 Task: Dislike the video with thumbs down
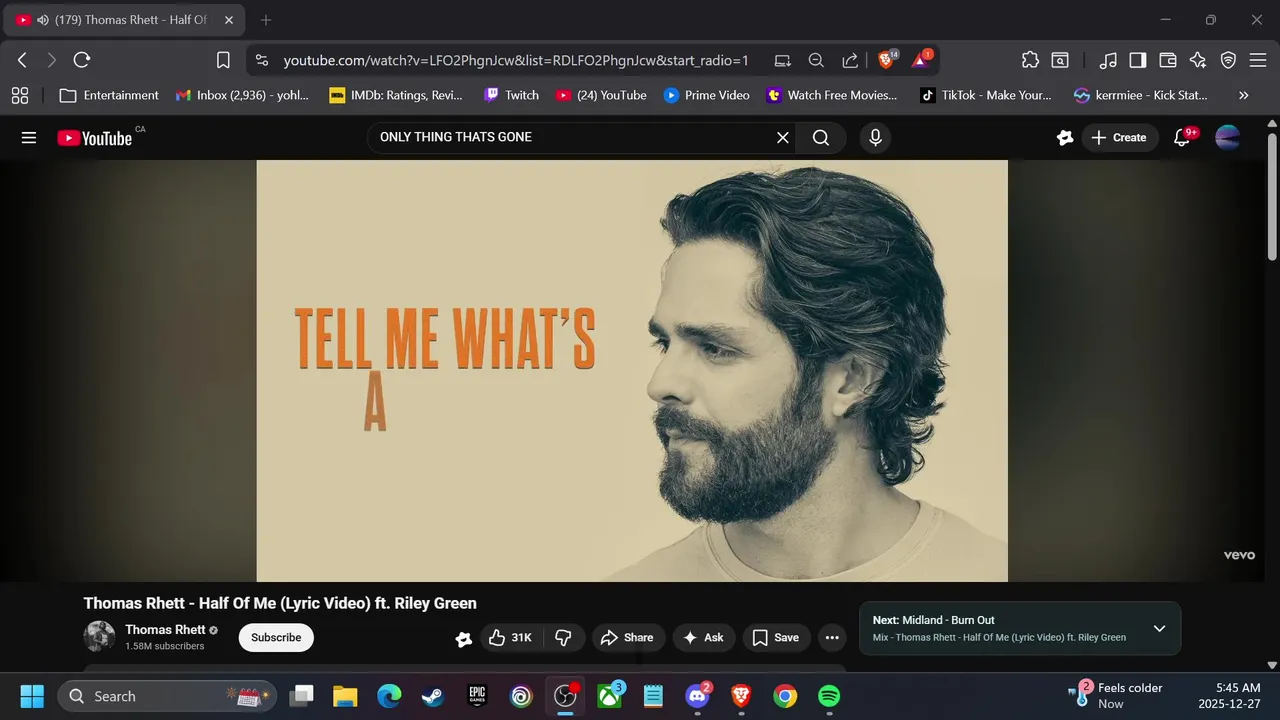[x=563, y=637]
